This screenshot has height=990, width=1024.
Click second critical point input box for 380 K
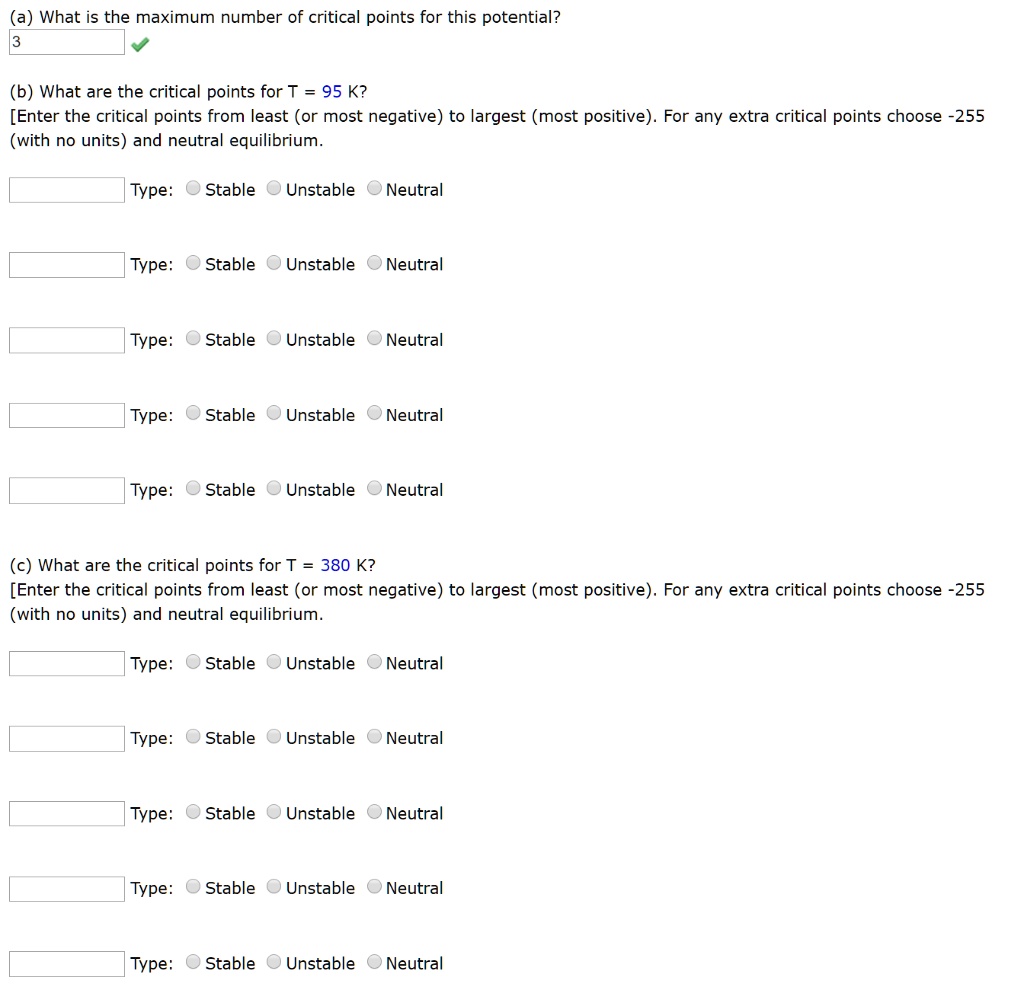click(66, 738)
